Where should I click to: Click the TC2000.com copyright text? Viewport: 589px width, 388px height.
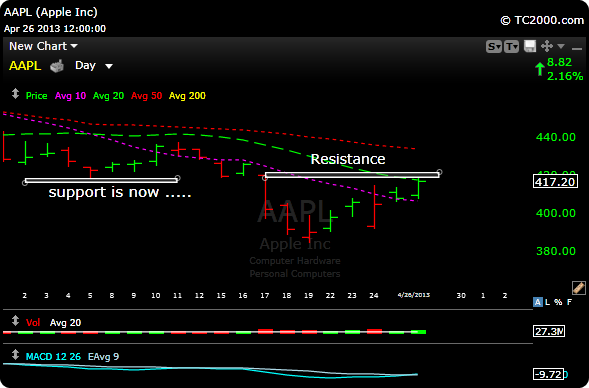(x=542, y=20)
